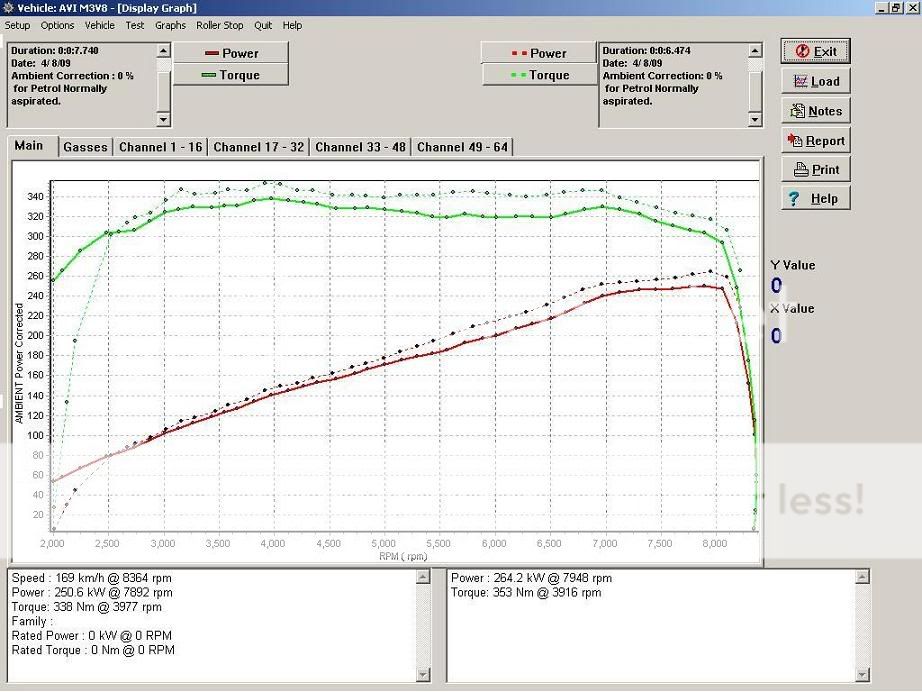Click up arrow on left run info scrollbar
The height and width of the screenshot is (692, 922).
pos(163,51)
